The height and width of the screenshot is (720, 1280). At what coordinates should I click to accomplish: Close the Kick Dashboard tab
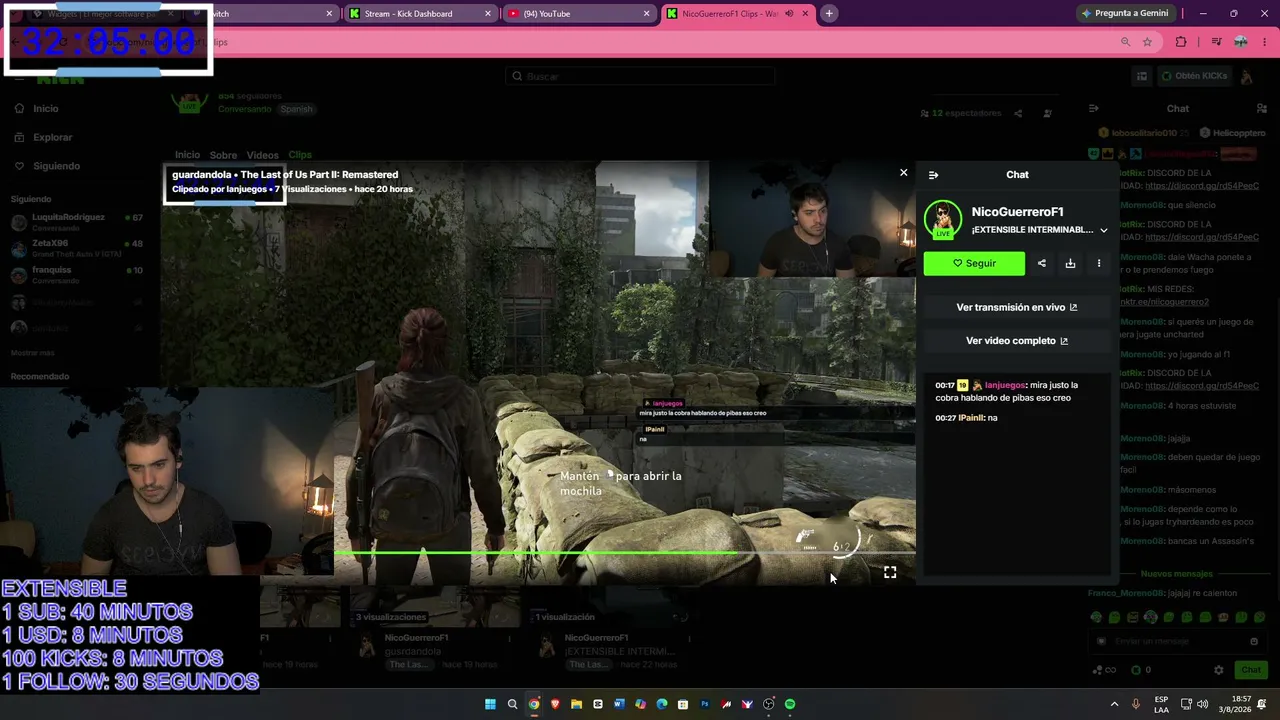point(488,14)
